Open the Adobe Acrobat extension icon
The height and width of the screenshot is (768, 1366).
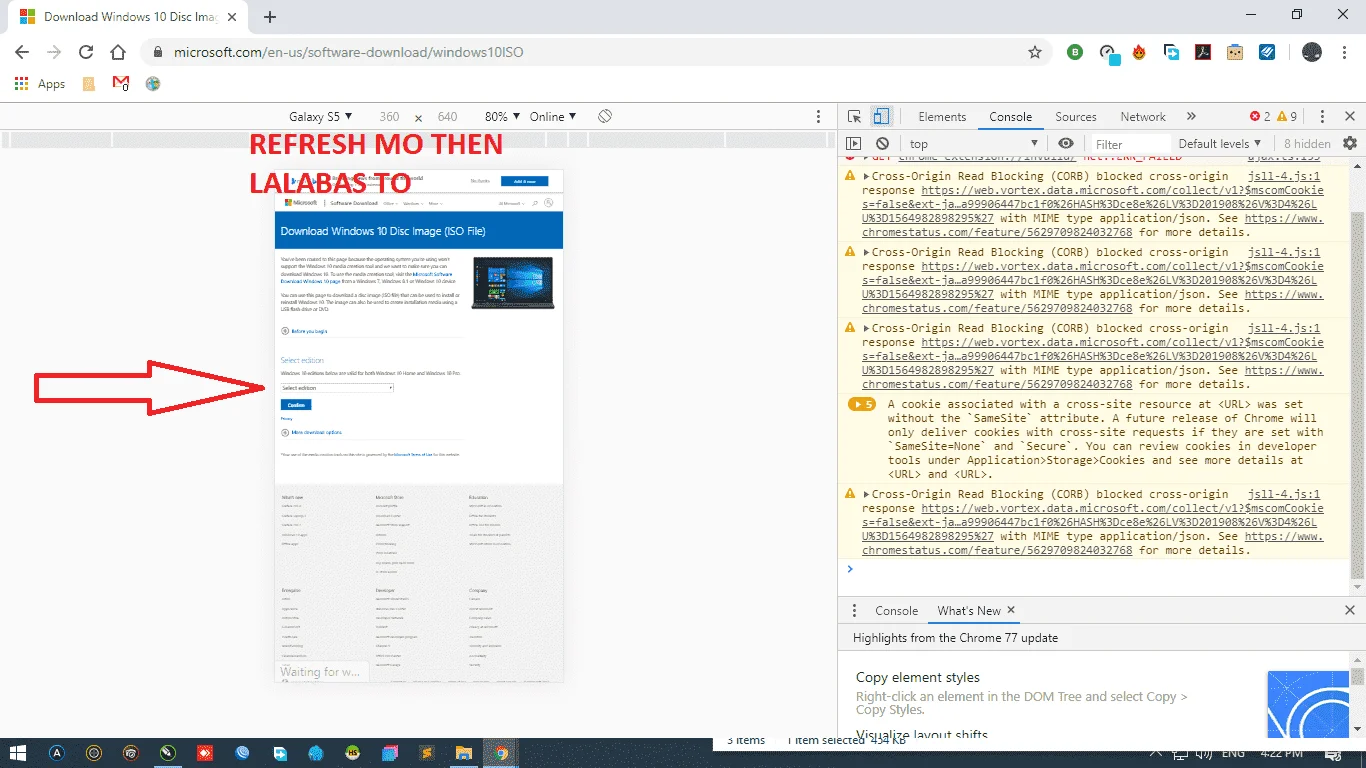[x=1204, y=52]
